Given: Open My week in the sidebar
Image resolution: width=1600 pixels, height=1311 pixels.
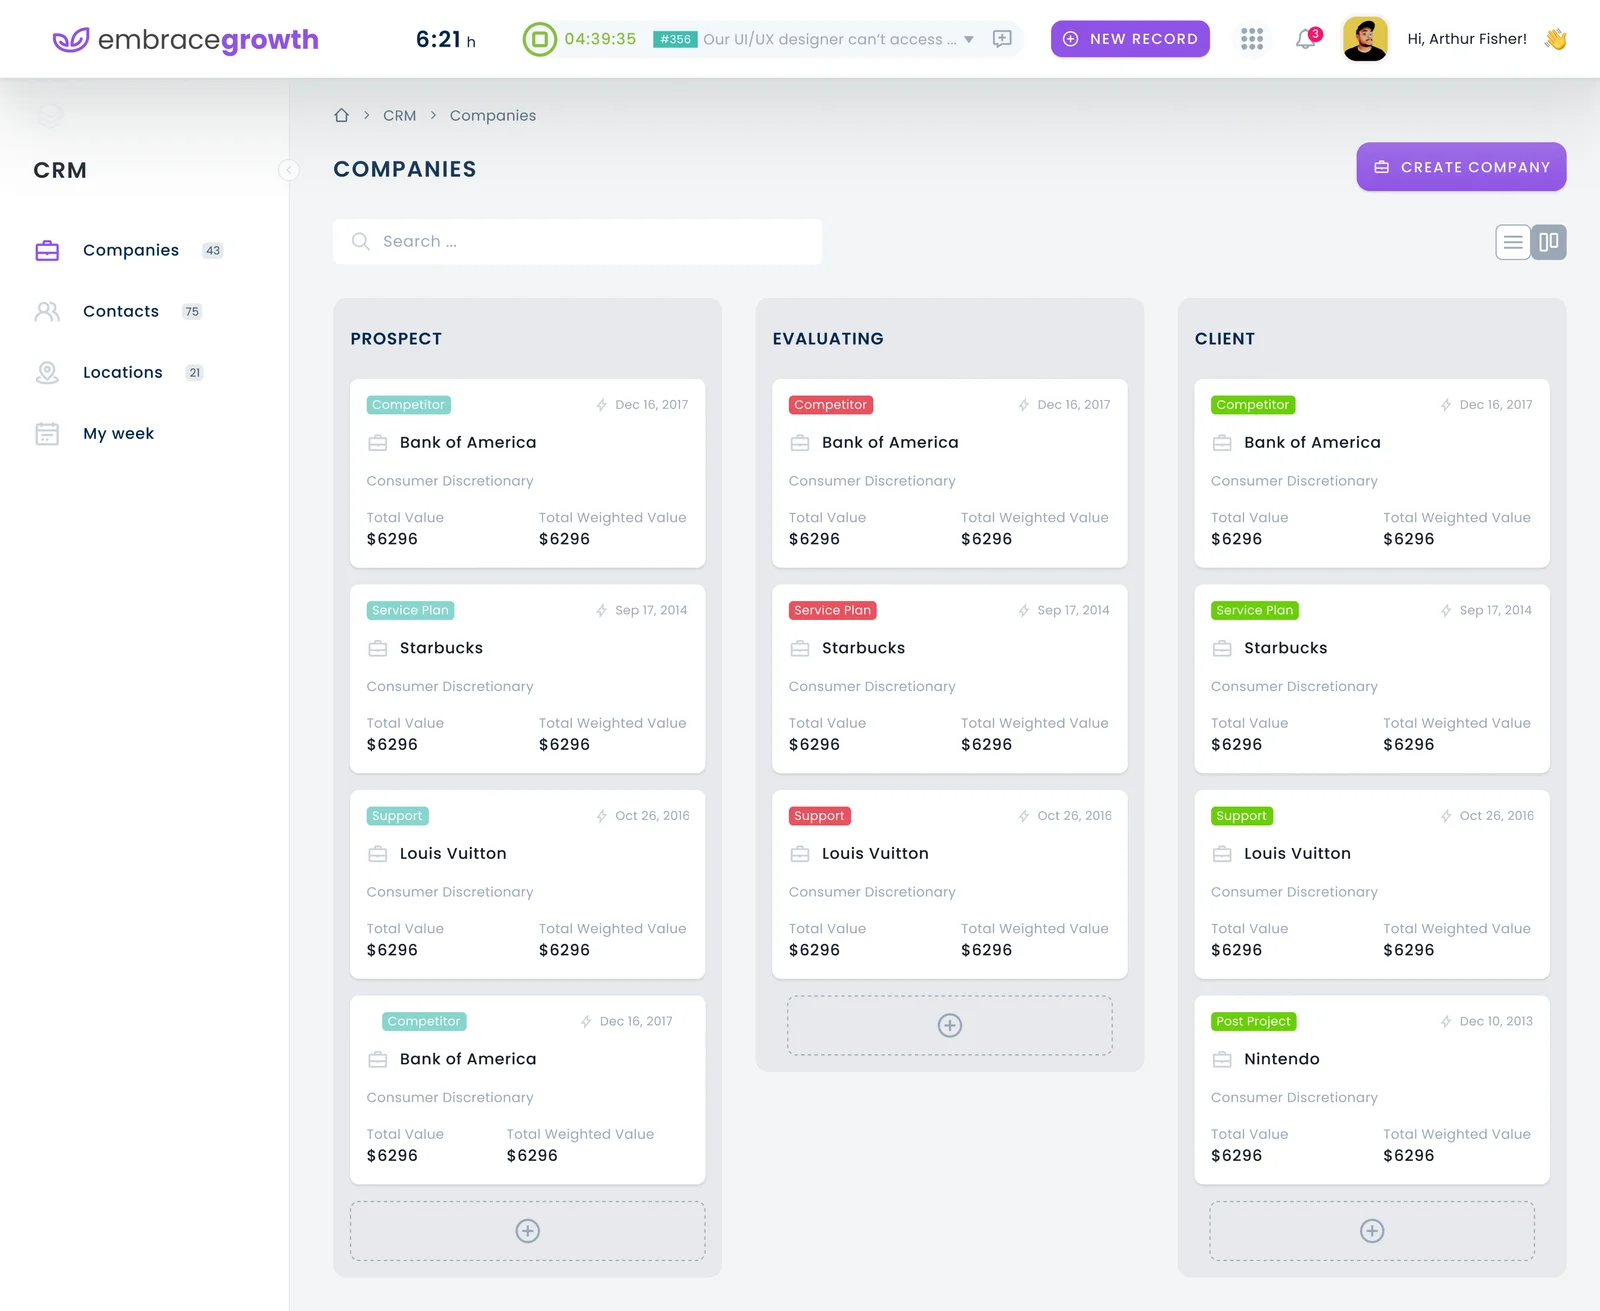Looking at the screenshot, I should pyautogui.click(x=118, y=434).
